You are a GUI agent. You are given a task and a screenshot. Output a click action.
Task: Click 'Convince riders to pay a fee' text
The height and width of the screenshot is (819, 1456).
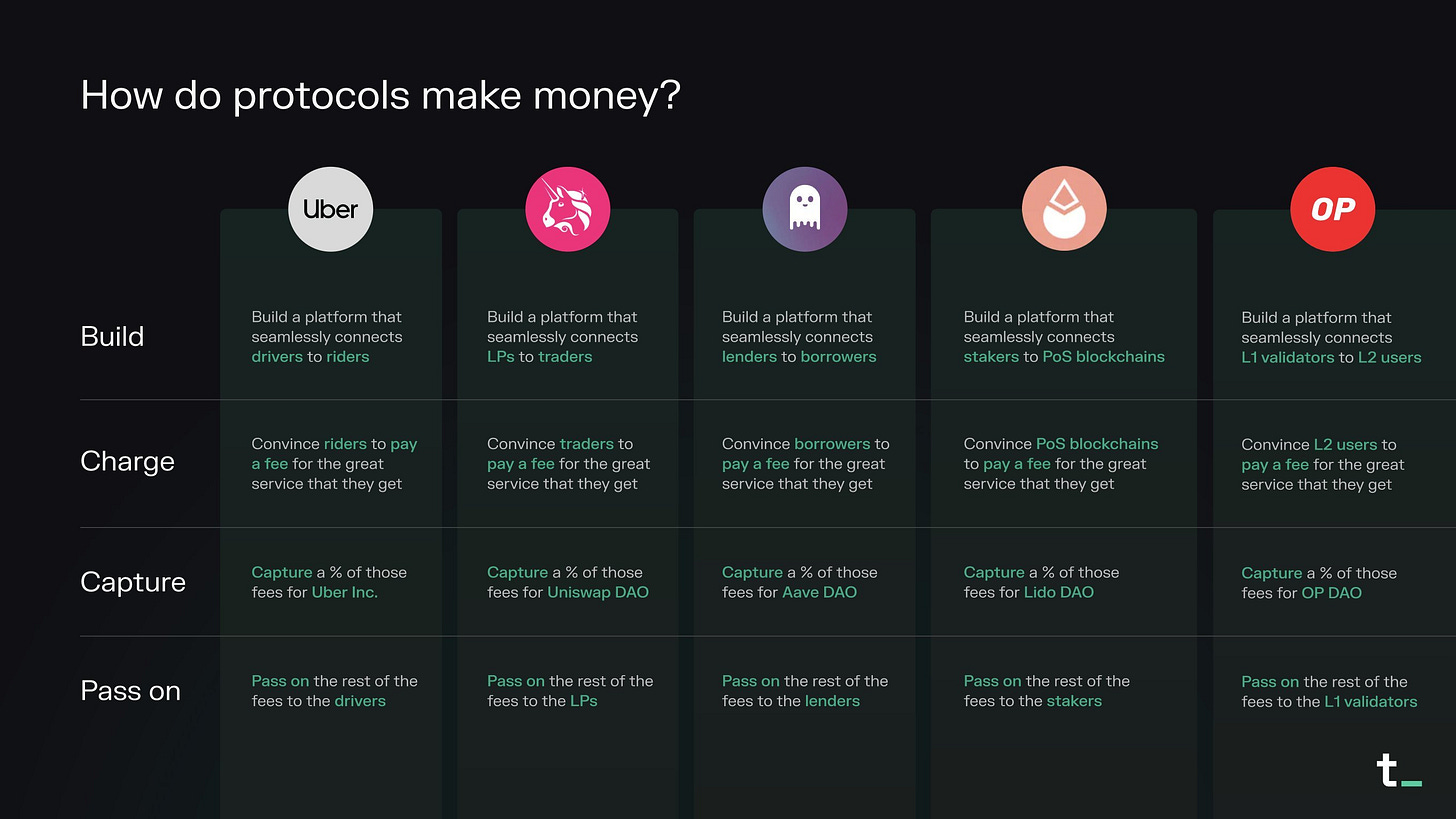coord(334,454)
